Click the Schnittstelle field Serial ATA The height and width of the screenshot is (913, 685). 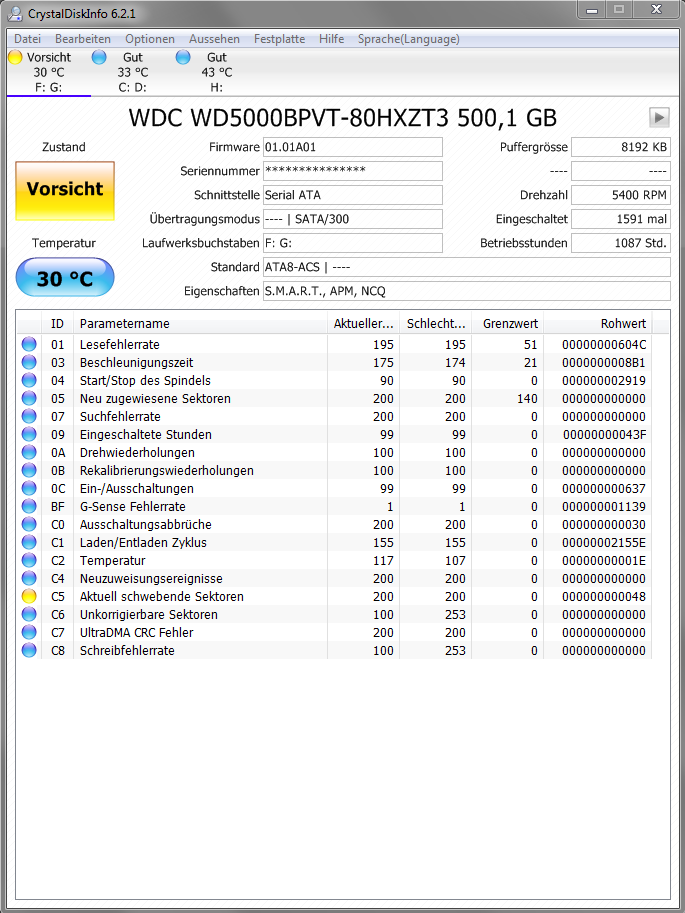click(352, 195)
